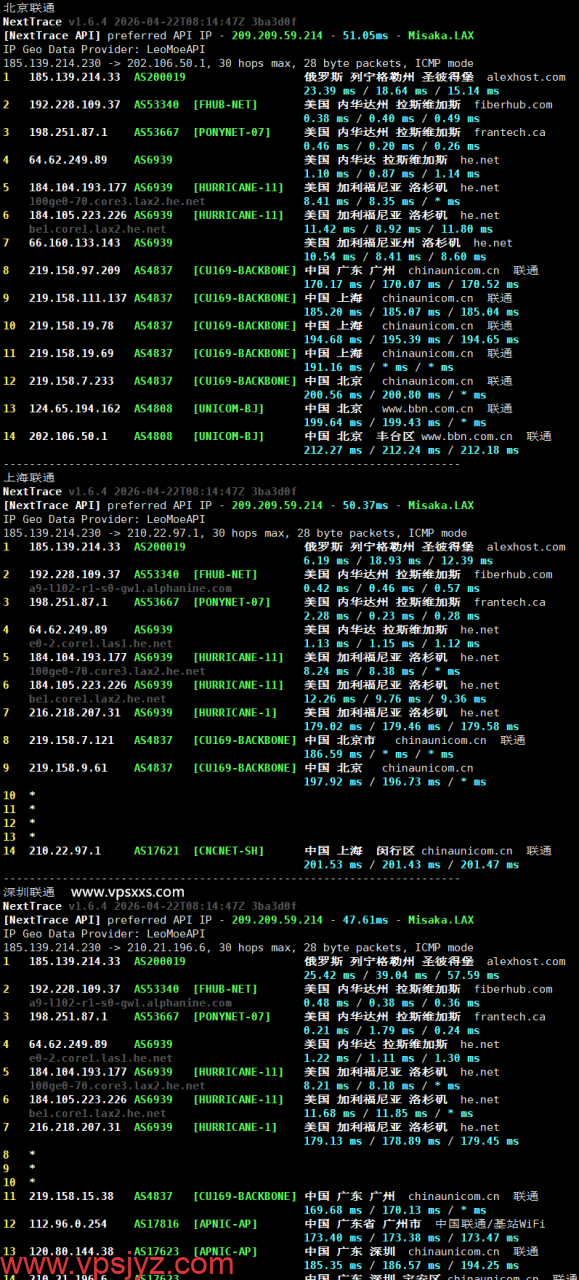Screen dimensions: 579x1280
Task: Click IP address 66.160.133.143
Action: 75,242
